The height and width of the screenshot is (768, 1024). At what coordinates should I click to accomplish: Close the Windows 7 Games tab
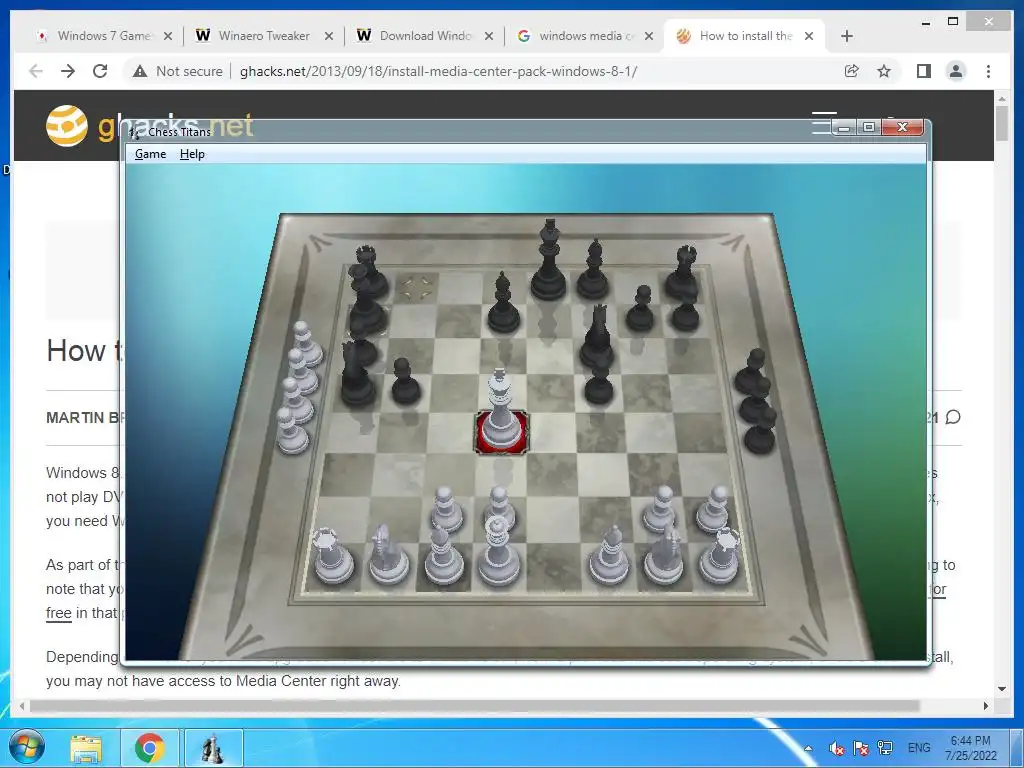pyautogui.click(x=168, y=36)
